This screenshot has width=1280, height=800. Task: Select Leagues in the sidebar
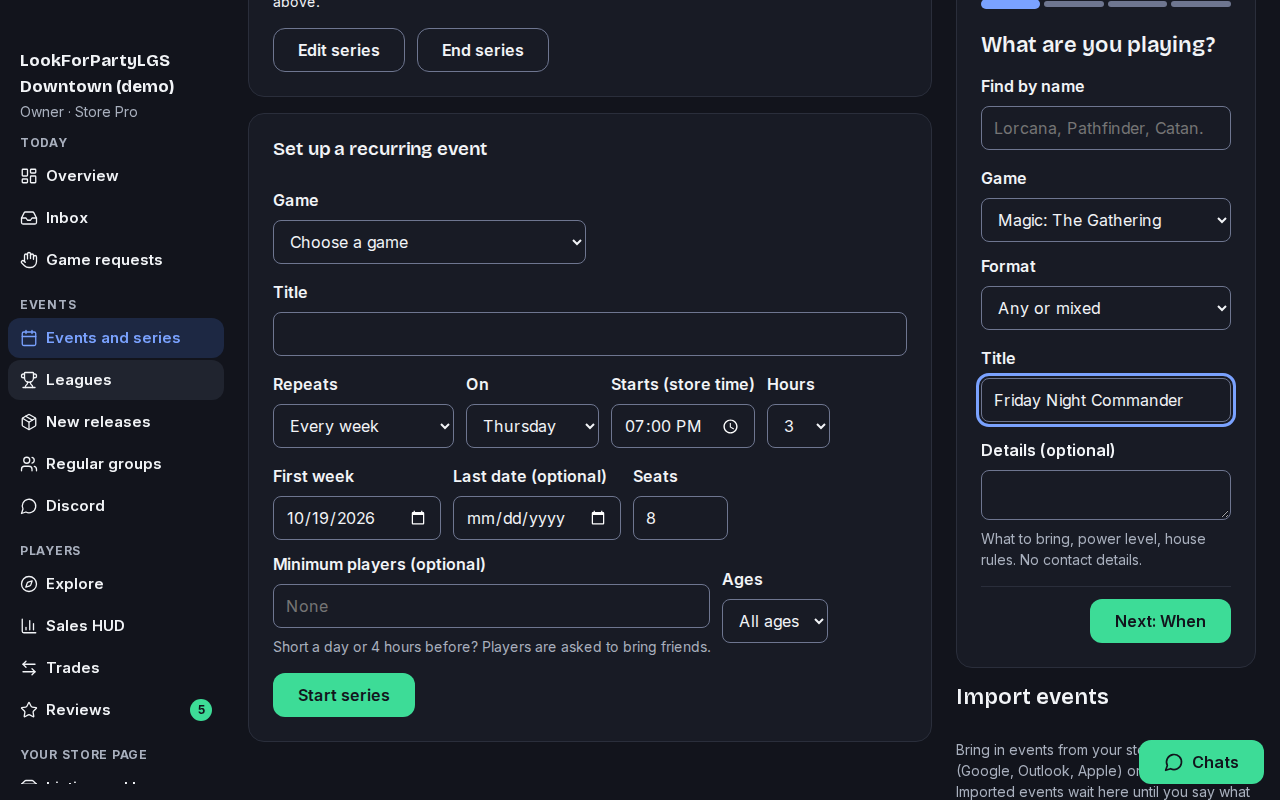click(116, 380)
